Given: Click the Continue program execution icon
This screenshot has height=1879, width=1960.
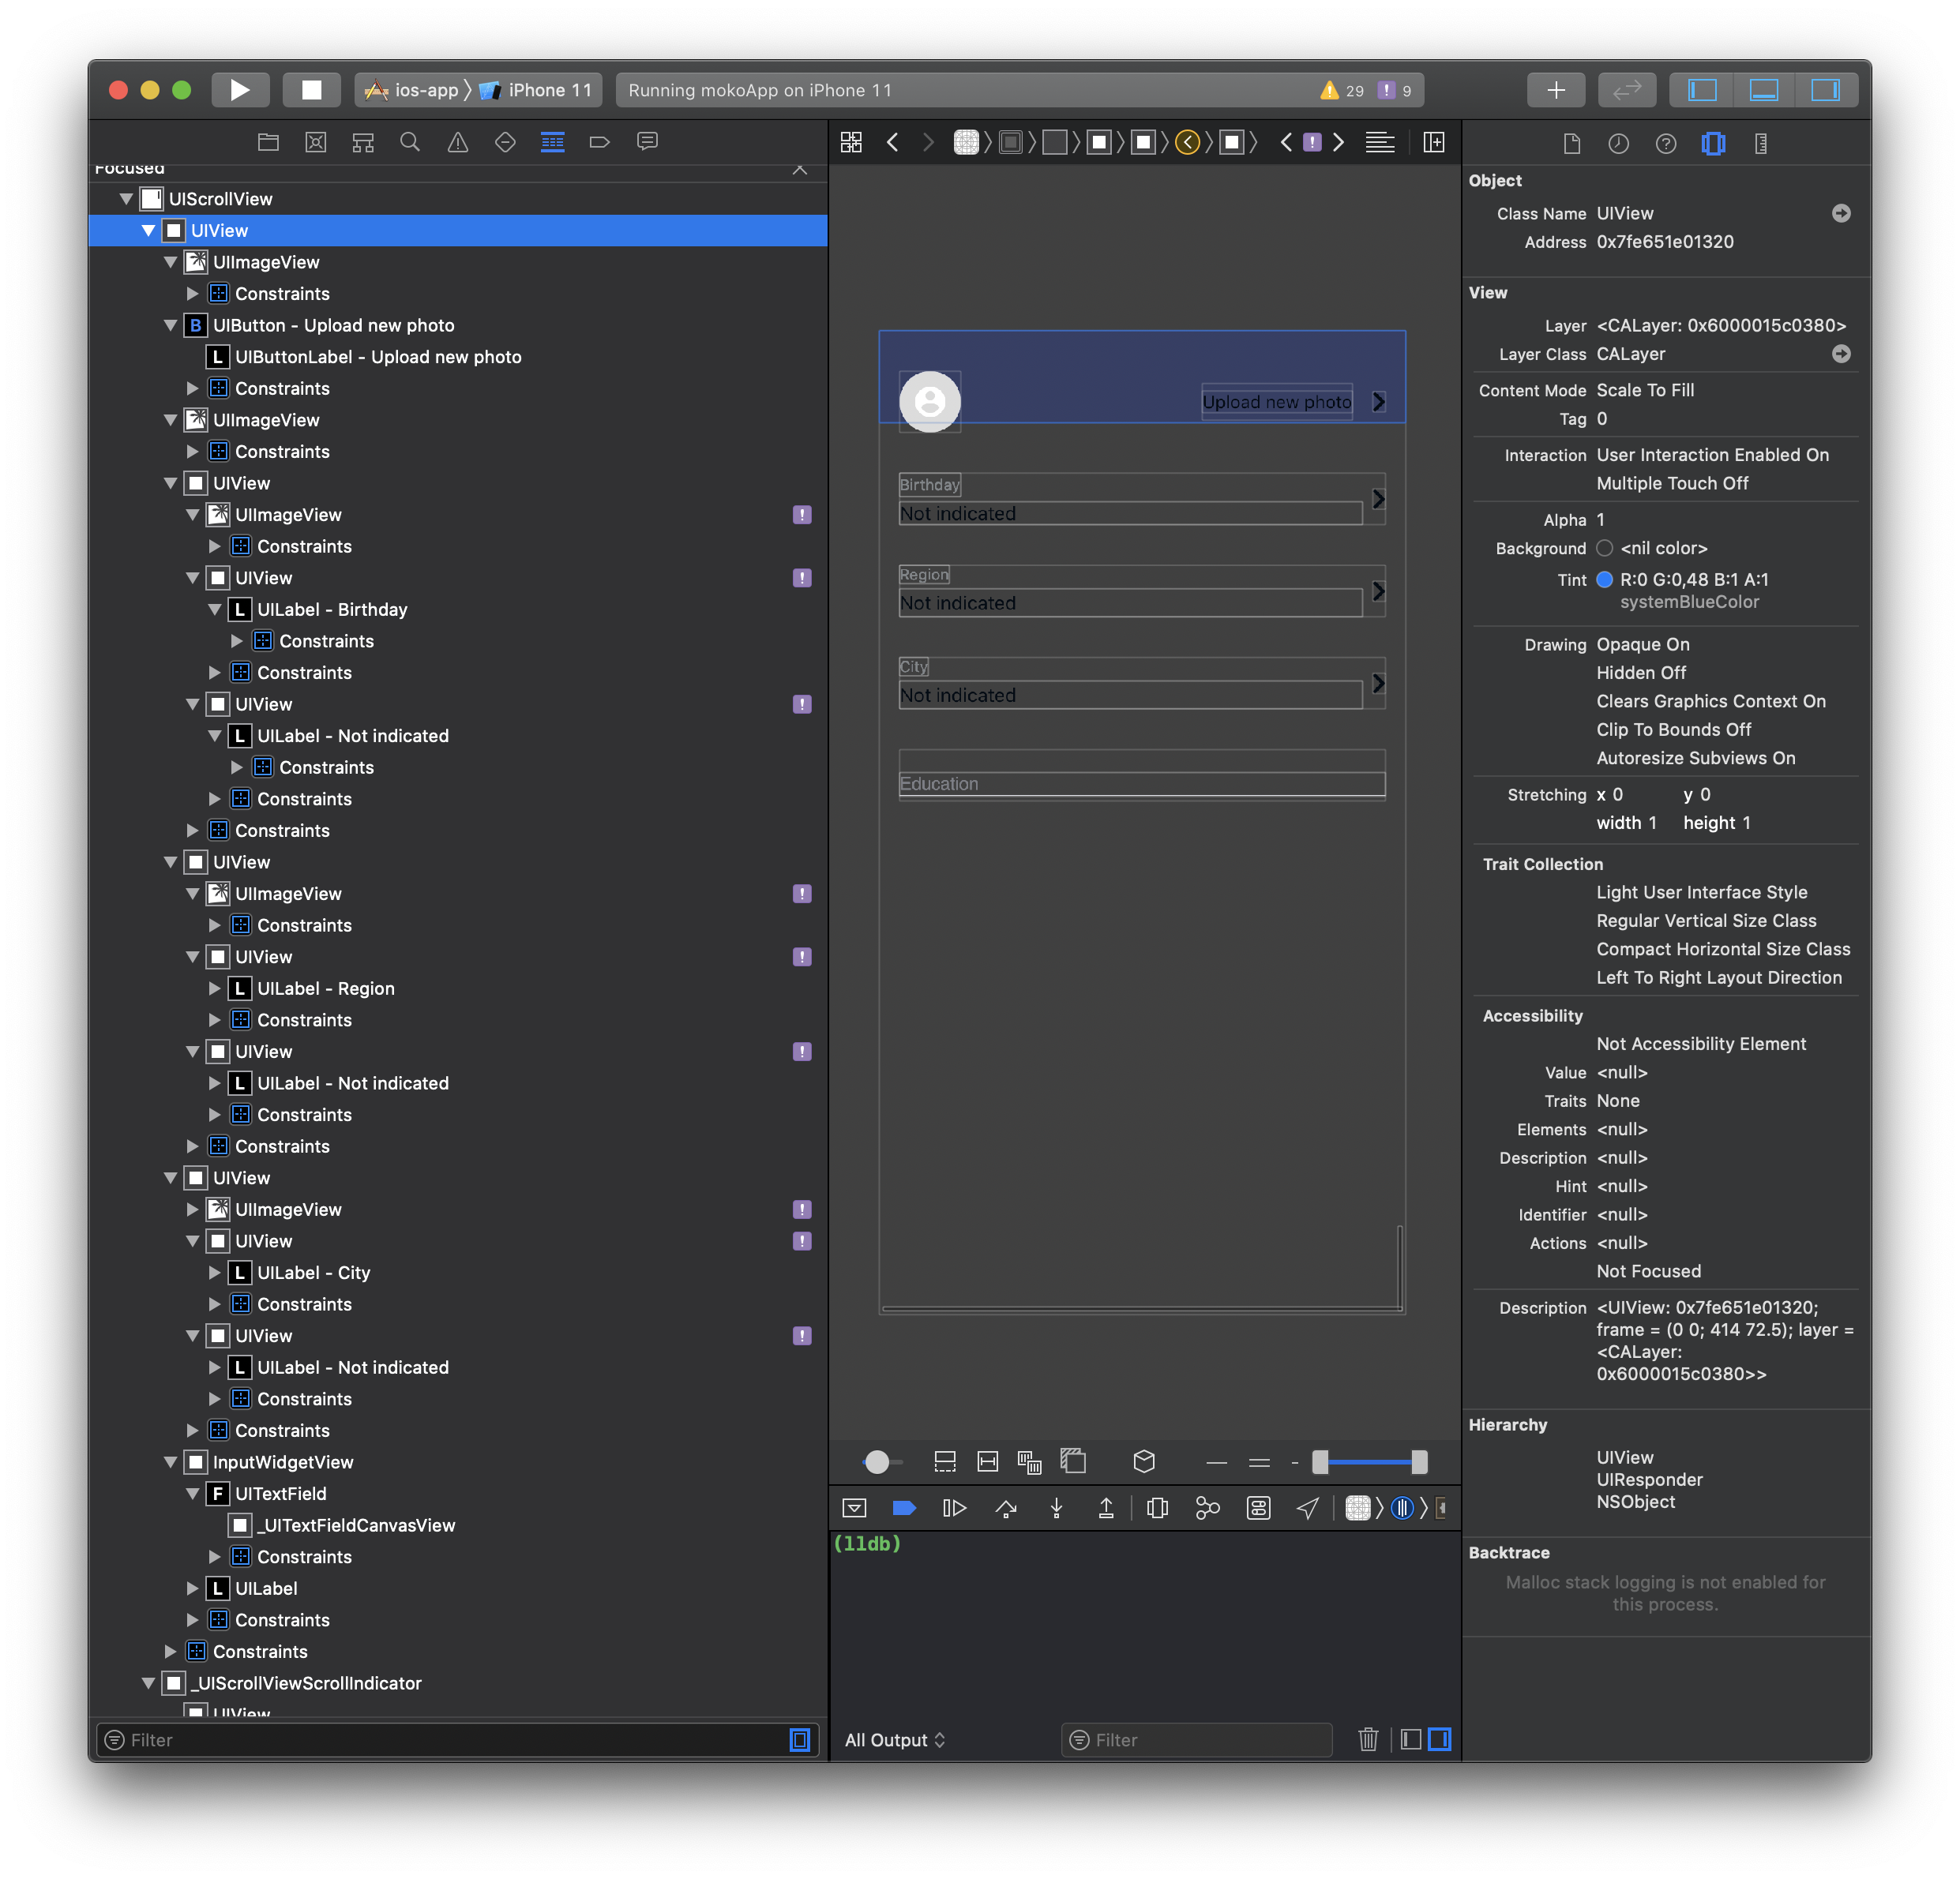Looking at the screenshot, I should tap(954, 1508).
